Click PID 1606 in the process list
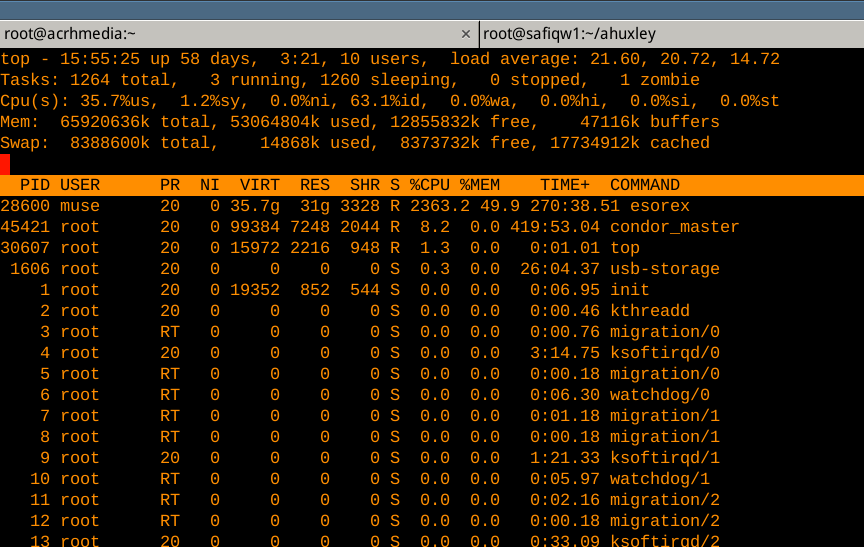This screenshot has width=864, height=547. tap(30, 269)
